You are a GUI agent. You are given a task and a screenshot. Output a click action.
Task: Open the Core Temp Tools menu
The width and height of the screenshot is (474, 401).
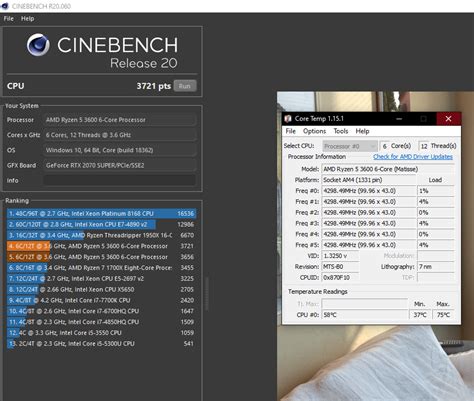click(341, 131)
